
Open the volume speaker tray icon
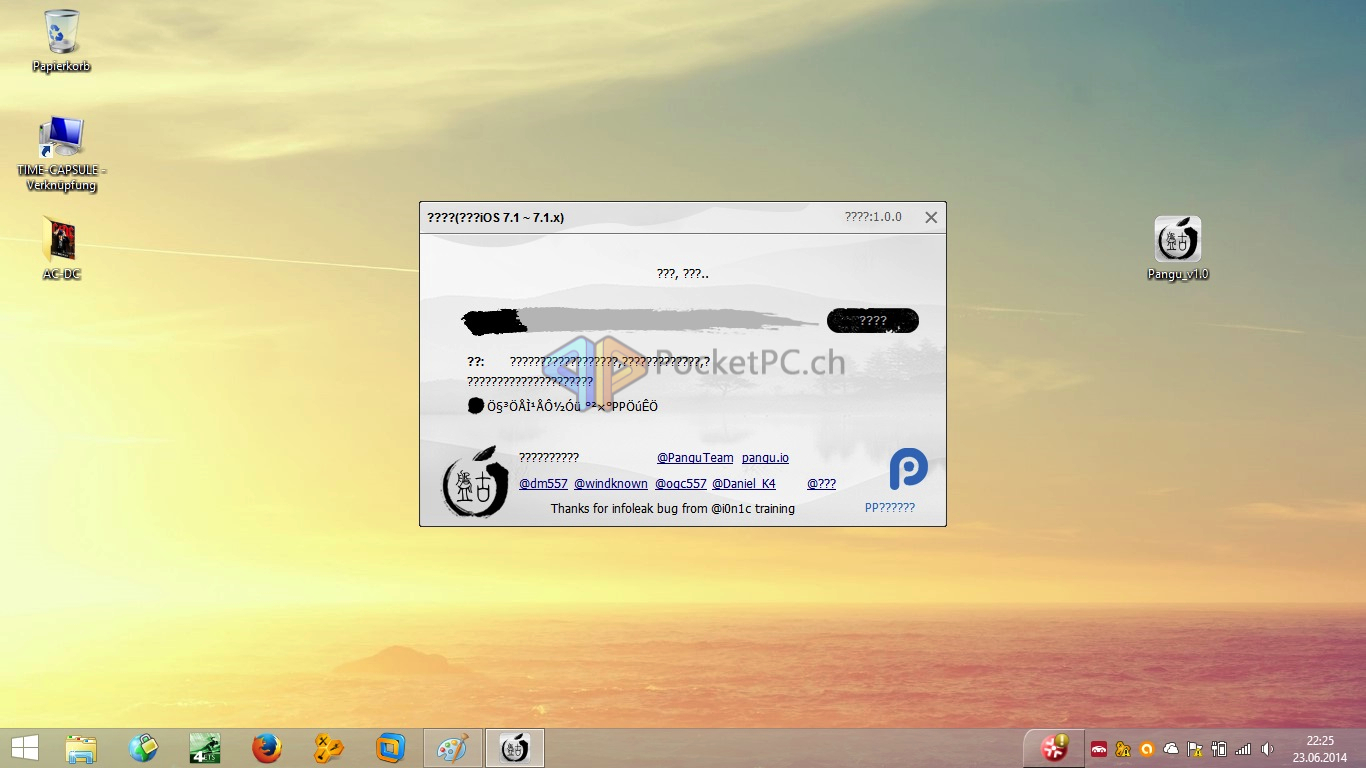pyautogui.click(x=1267, y=749)
